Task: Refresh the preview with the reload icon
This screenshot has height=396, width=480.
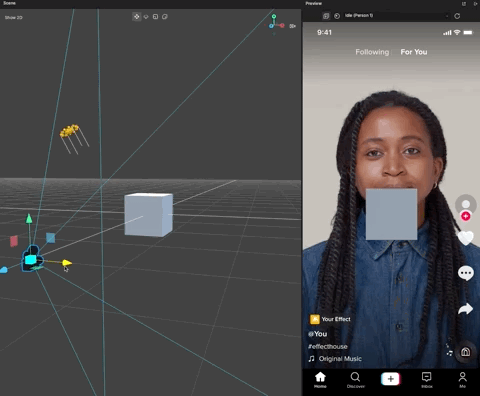Action: 457,16
